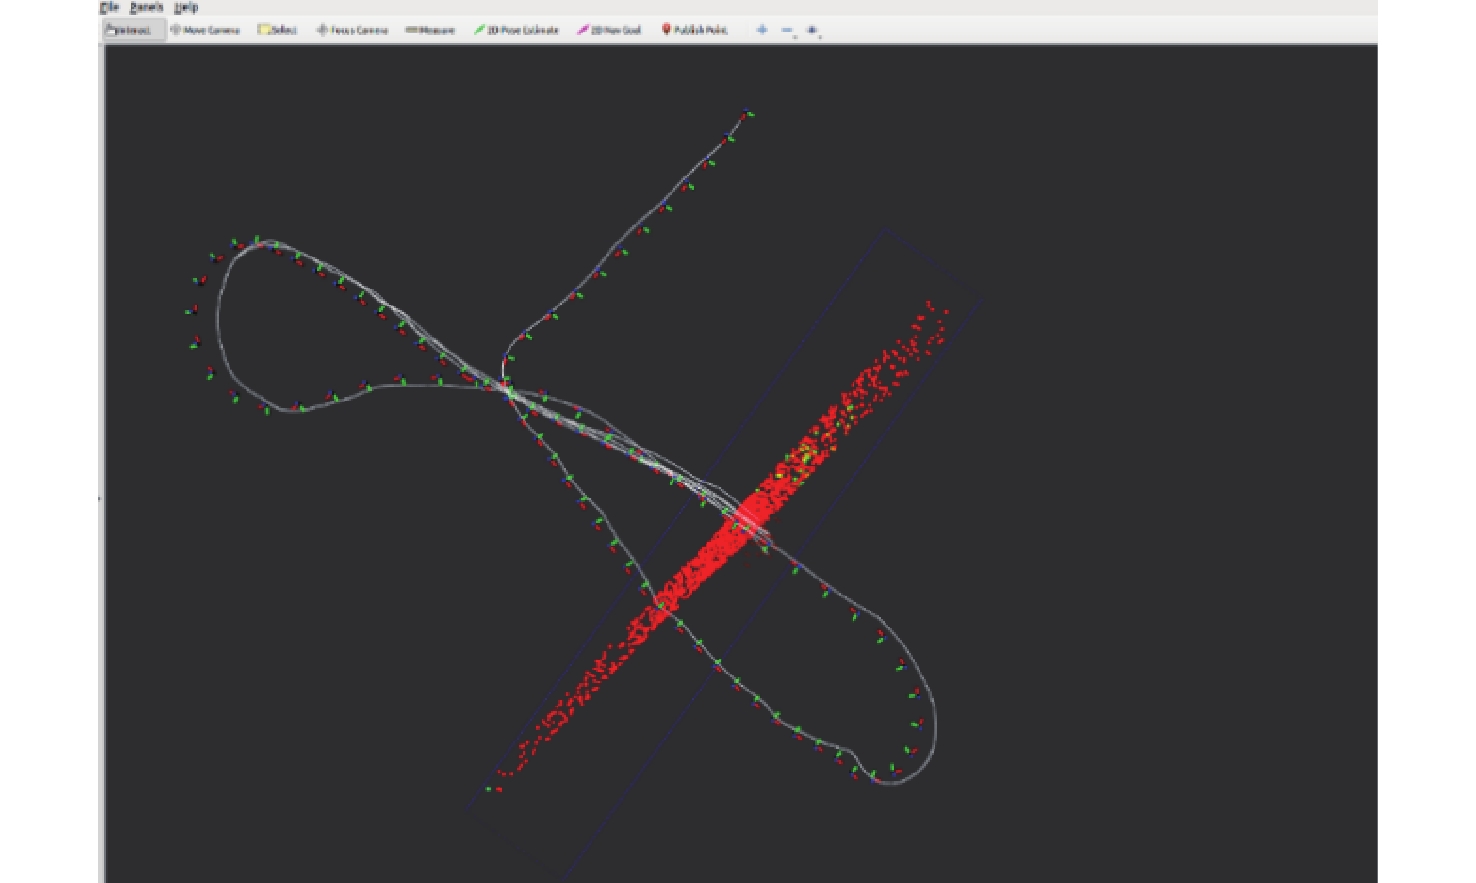Click the blue plus add-tool icon

pos(762,30)
